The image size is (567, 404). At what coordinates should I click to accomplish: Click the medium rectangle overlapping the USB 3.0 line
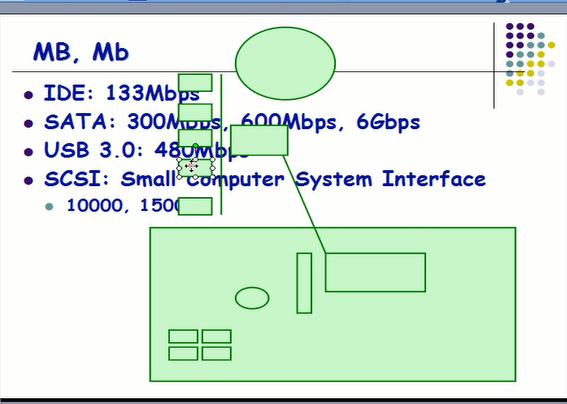tap(259, 140)
